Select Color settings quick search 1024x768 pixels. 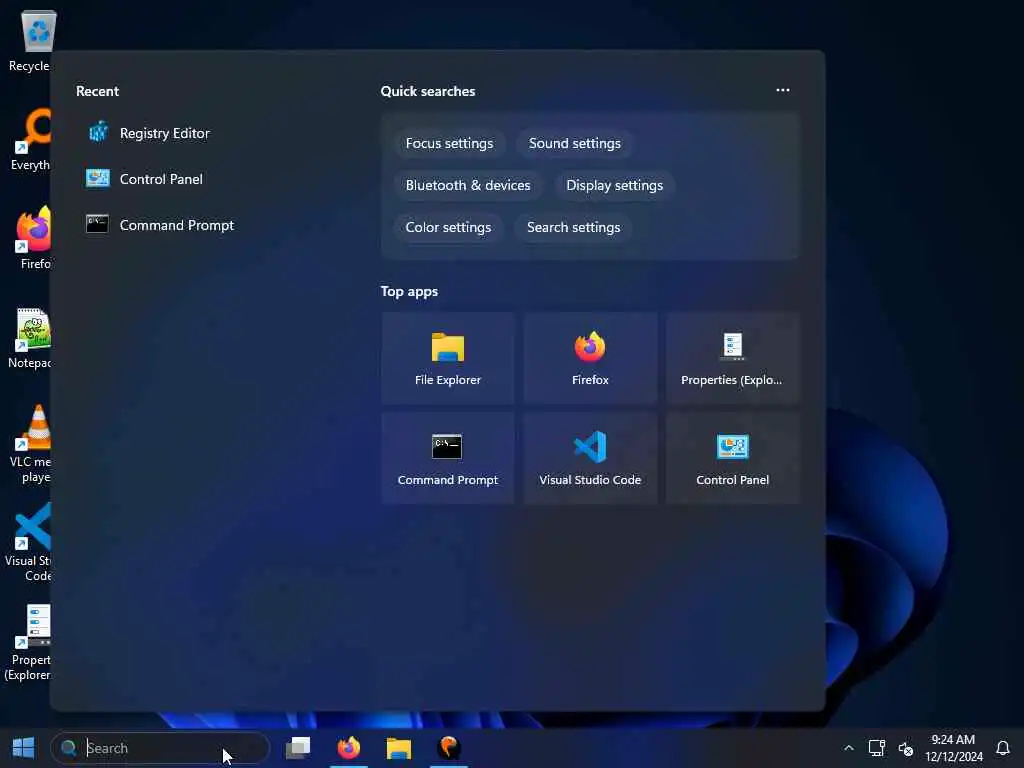pyautogui.click(x=448, y=227)
